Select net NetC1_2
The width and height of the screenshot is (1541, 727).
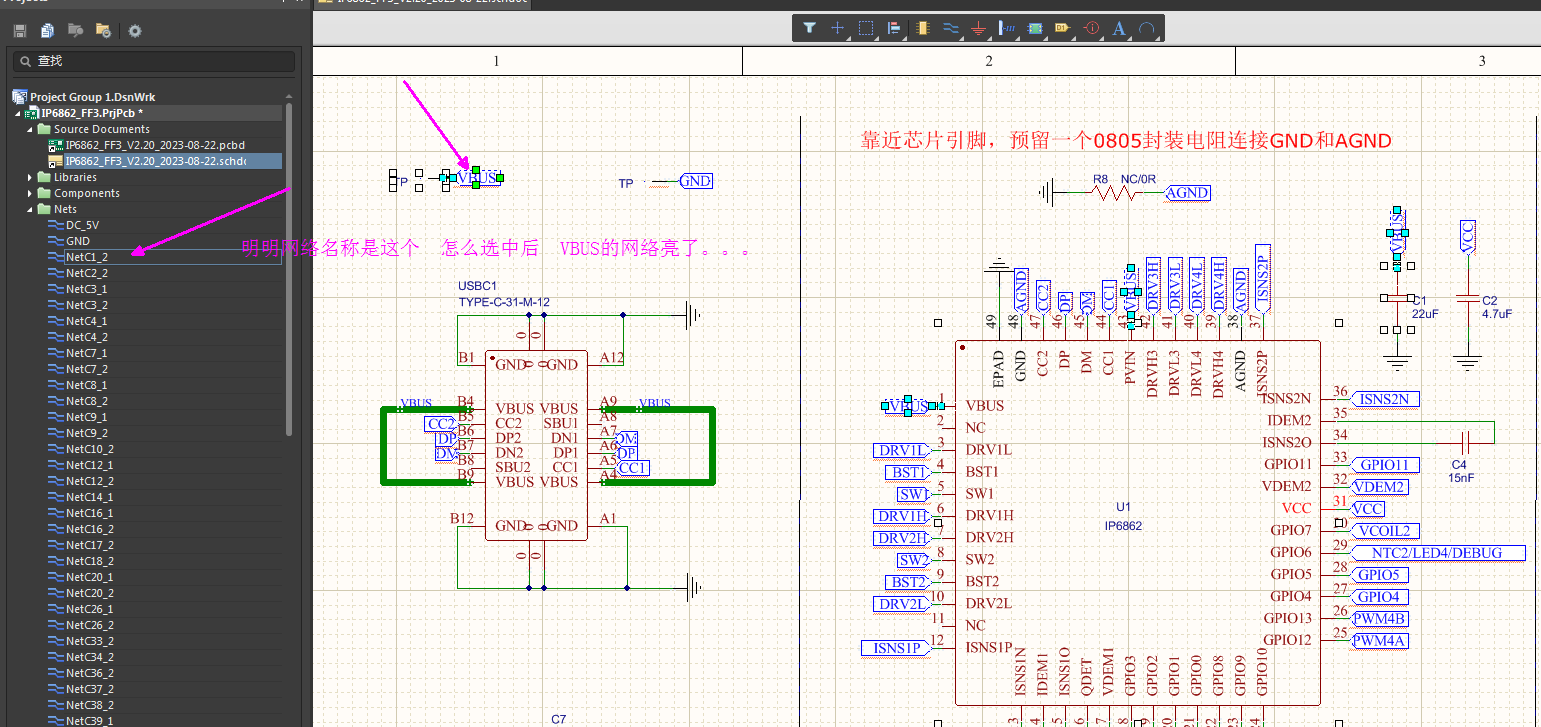click(87, 257)
